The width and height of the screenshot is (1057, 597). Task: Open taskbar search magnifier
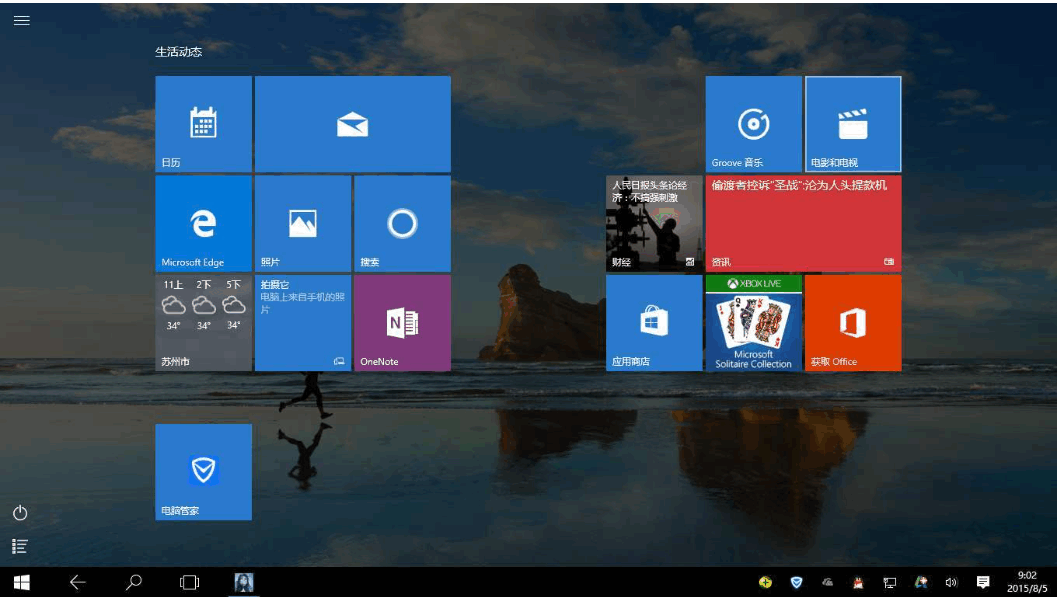(x=134, y=582)
